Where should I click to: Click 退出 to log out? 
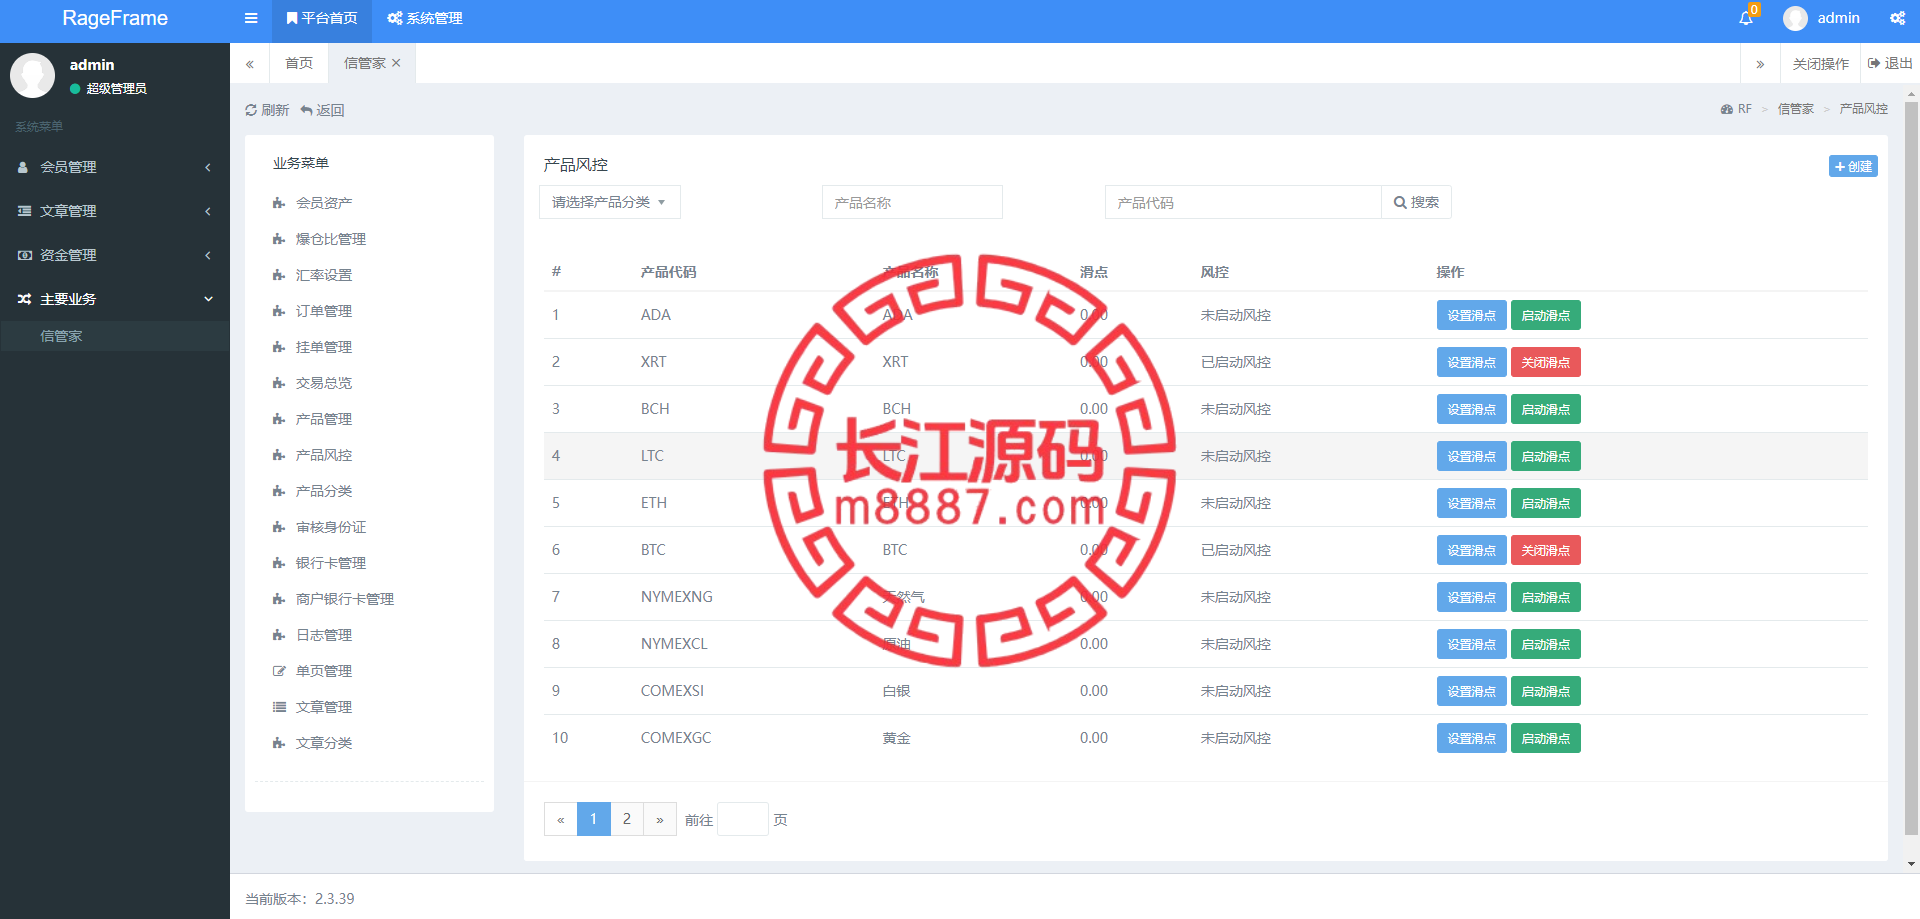[1890, 63]
